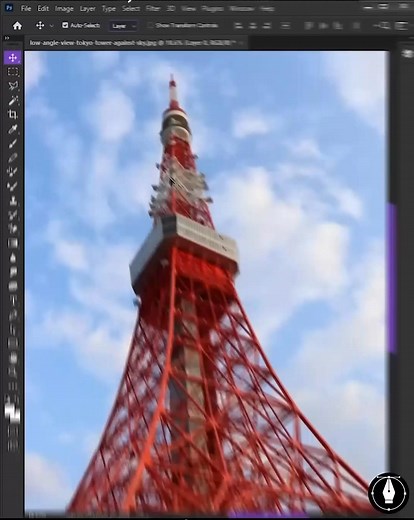Viewport: 414px width, 520px height.
Task: Select the Horizontal Type tool
Action: [x=13, y=300]
